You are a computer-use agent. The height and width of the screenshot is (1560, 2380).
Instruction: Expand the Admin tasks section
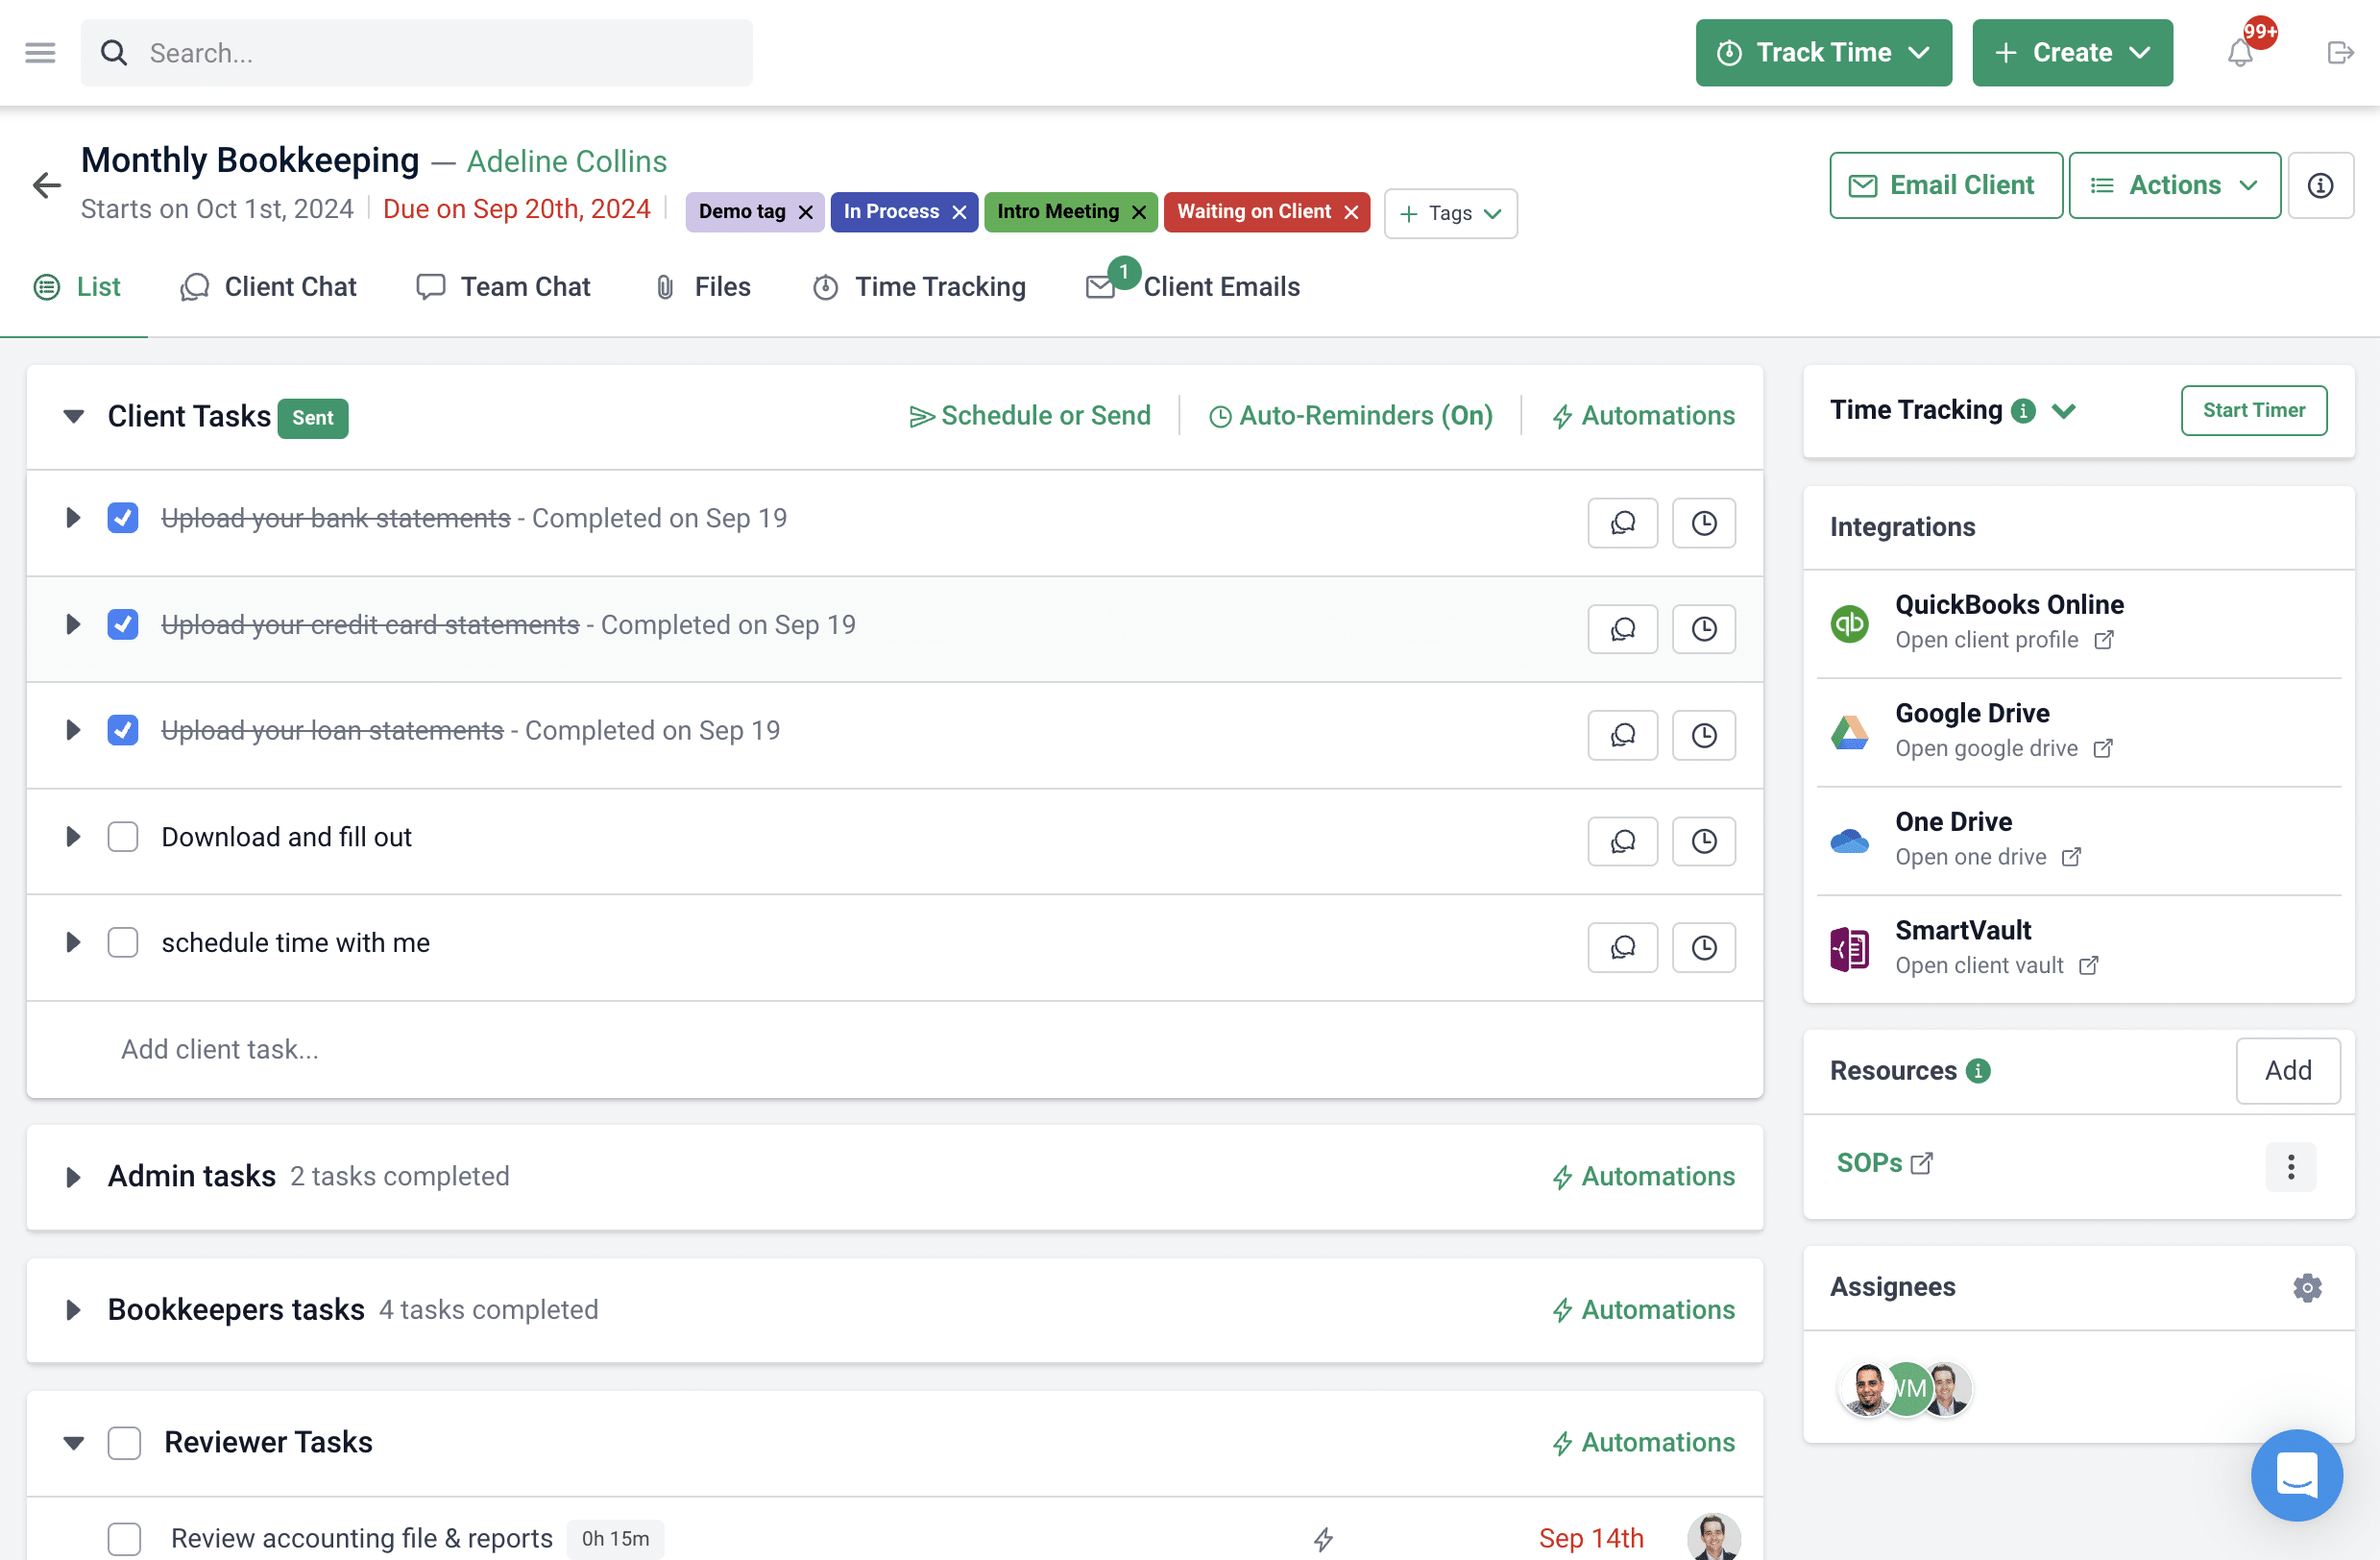tap(73, 1177)
